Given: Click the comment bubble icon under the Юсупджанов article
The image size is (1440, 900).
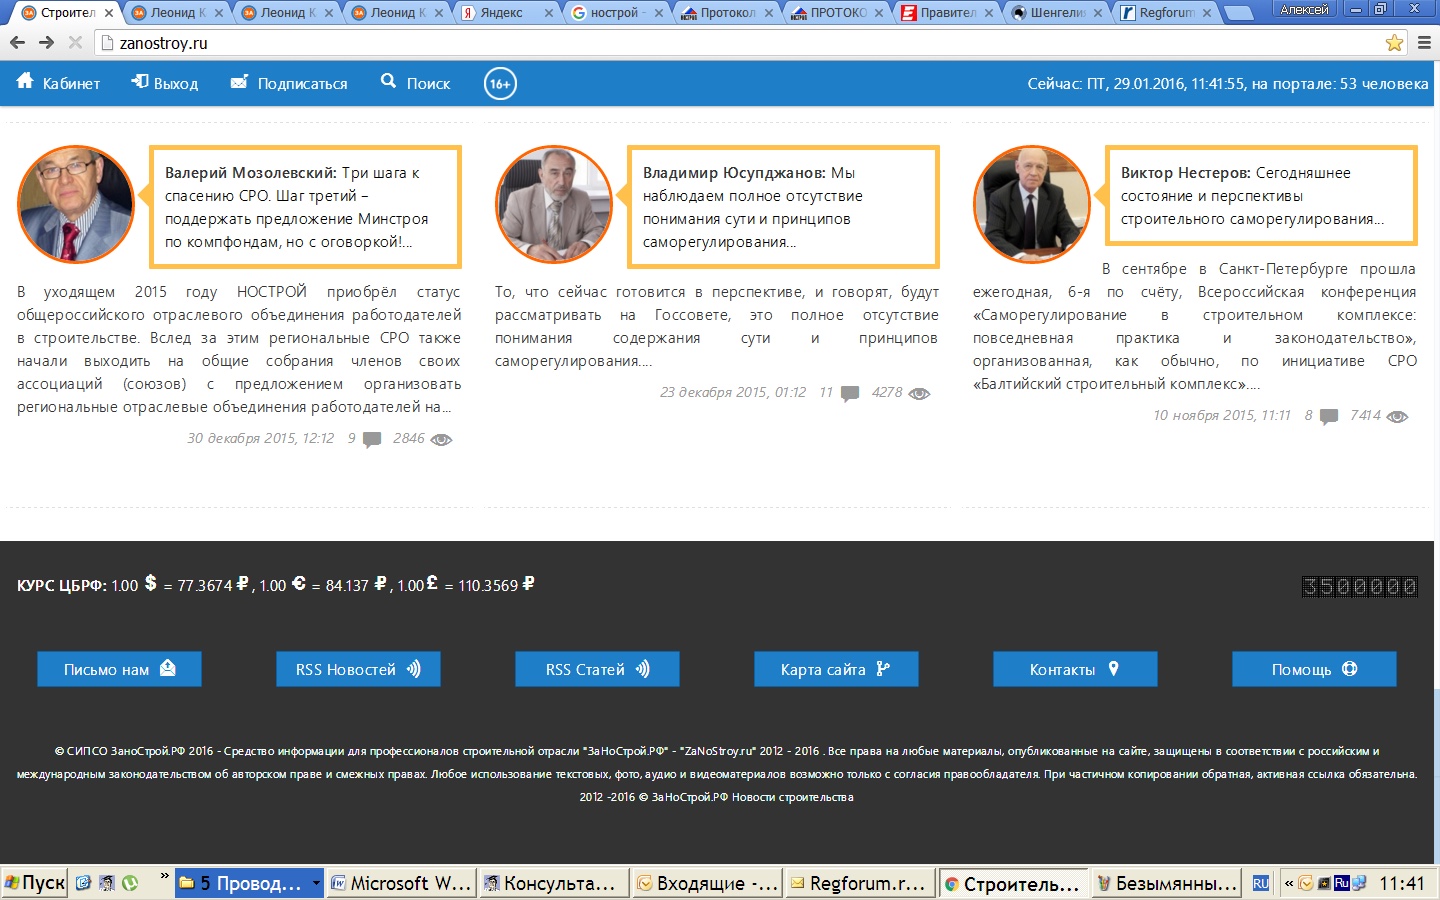Looking at the screenshot, I should coord(850,393).
